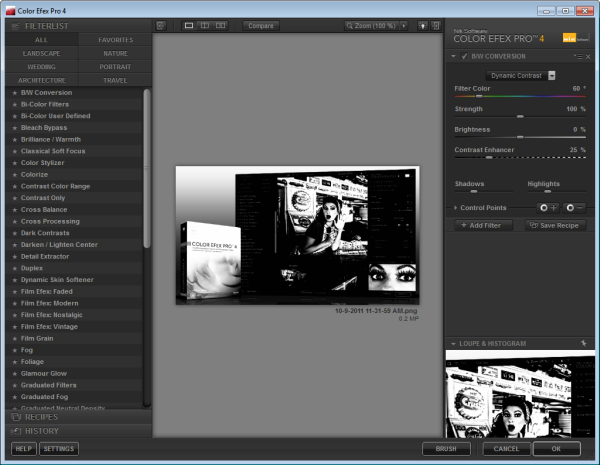Open the Settings button
Screen dimensions: 600x465
[x=59, y=449]
